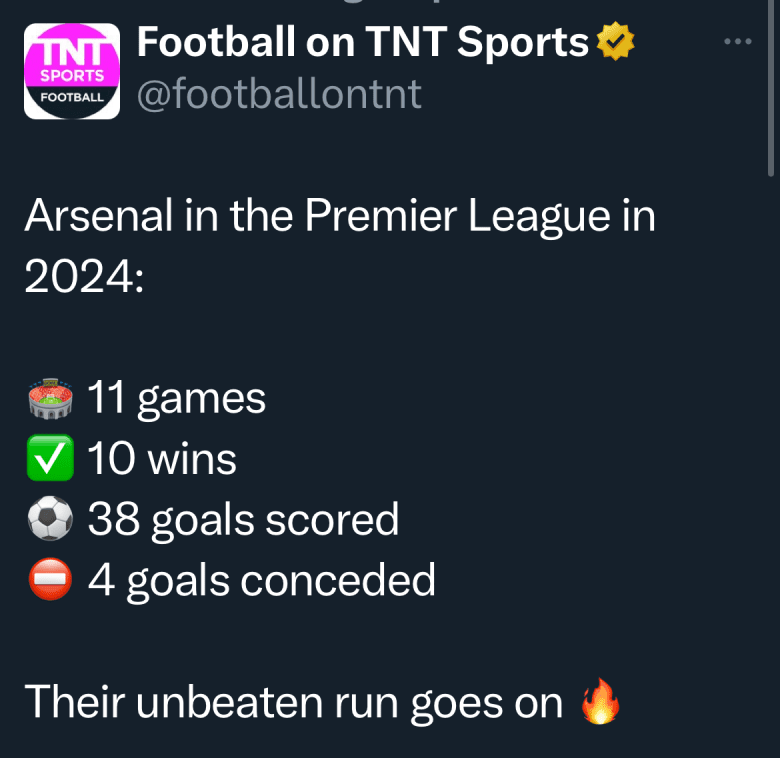Click the red no-entry emoji

[50, 580]
